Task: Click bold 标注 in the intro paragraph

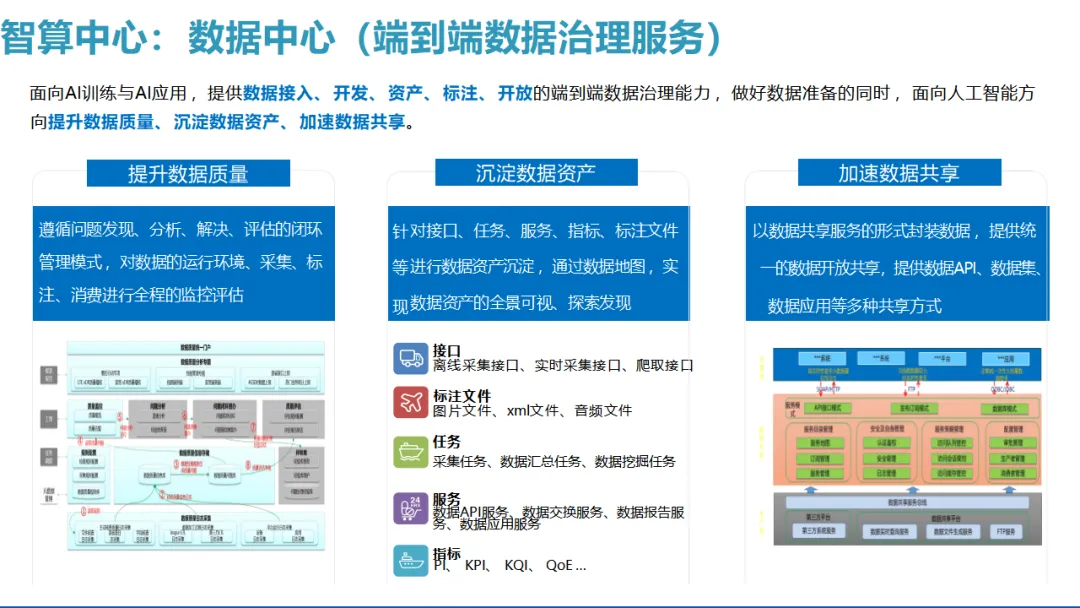Action: tap(460, 93)
